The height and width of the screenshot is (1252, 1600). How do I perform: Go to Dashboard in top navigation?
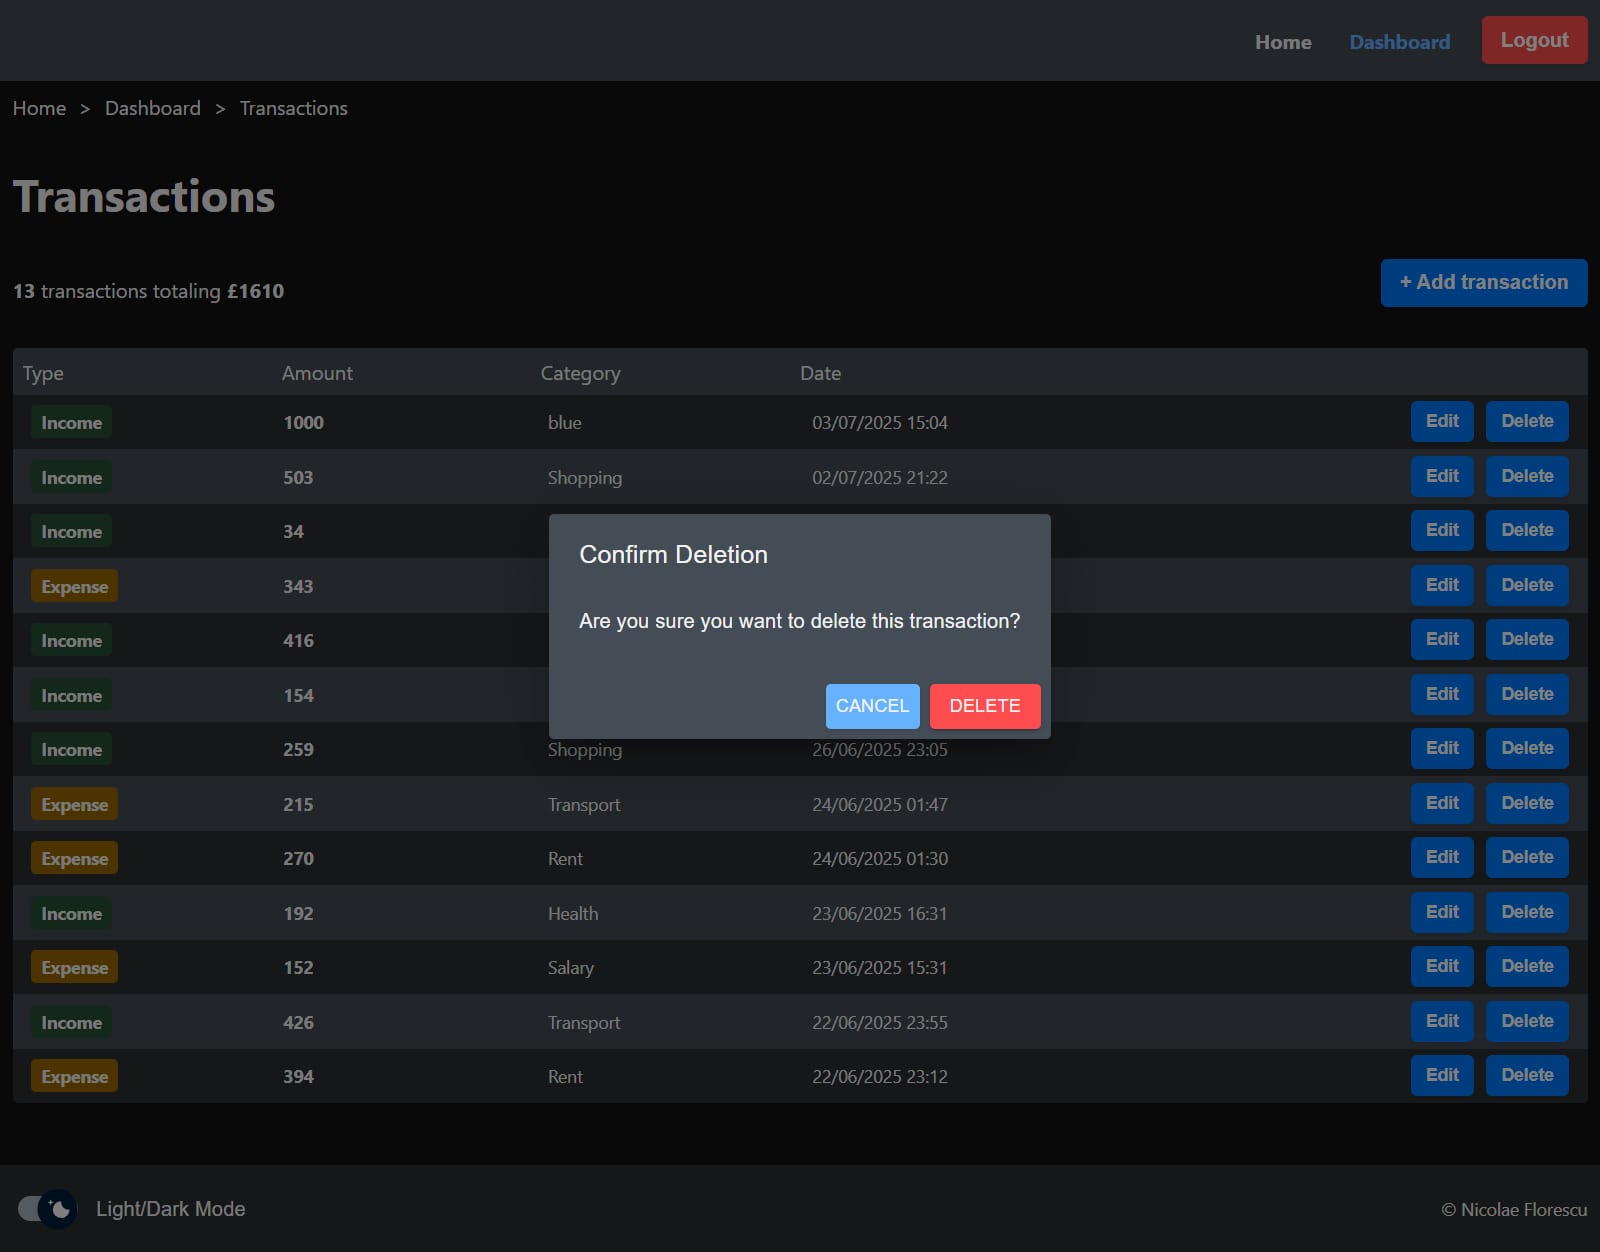click(x=1399, y=42)
